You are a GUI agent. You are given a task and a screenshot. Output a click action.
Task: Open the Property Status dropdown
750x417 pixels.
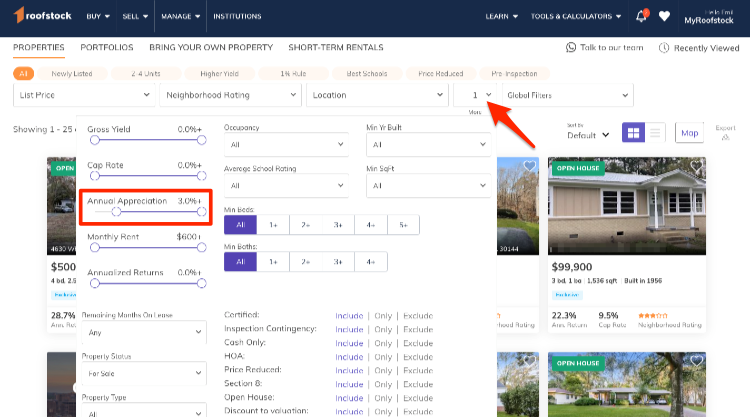pos(144,373)
